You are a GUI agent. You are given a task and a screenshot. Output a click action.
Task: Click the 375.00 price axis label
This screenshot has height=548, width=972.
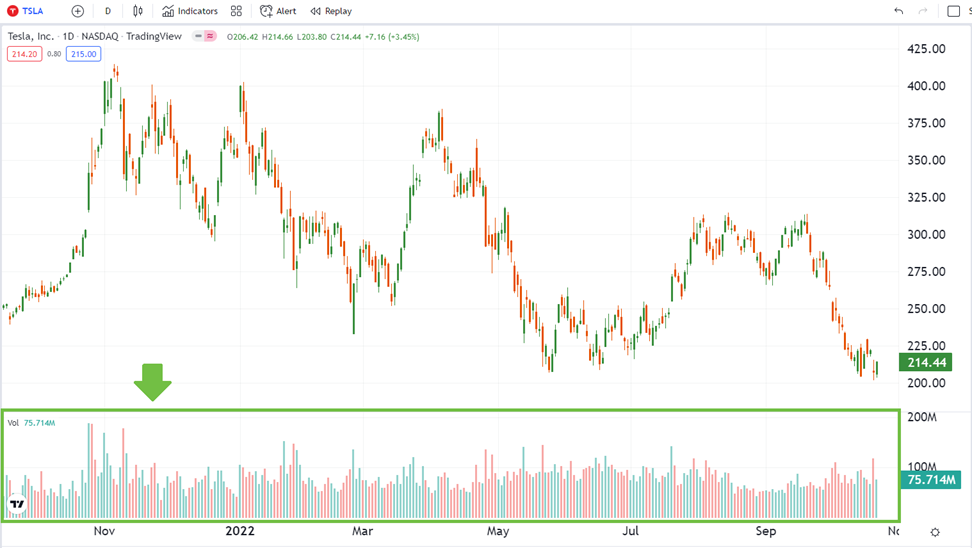926,123
